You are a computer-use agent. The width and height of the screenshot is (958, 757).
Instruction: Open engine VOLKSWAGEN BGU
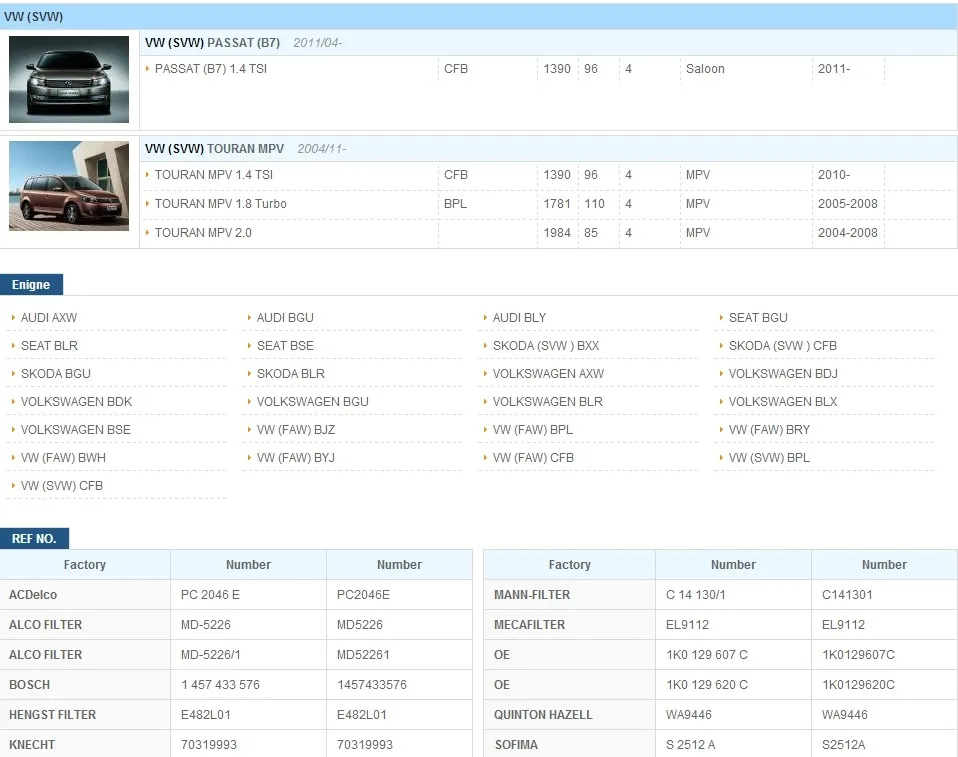tap(313, 402)
